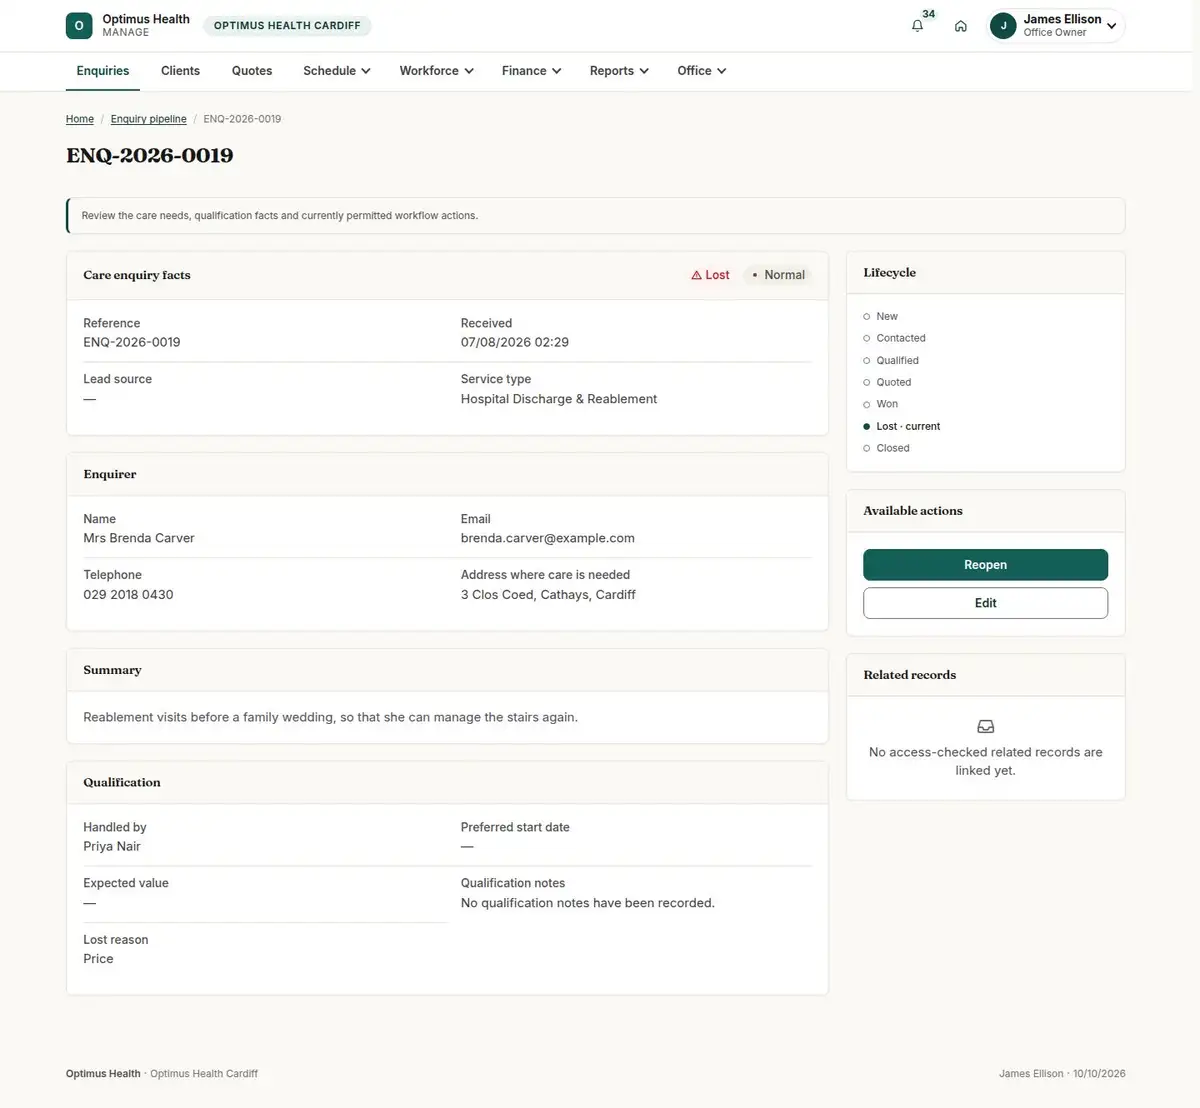Click the Won lifecycle stage

880,404
